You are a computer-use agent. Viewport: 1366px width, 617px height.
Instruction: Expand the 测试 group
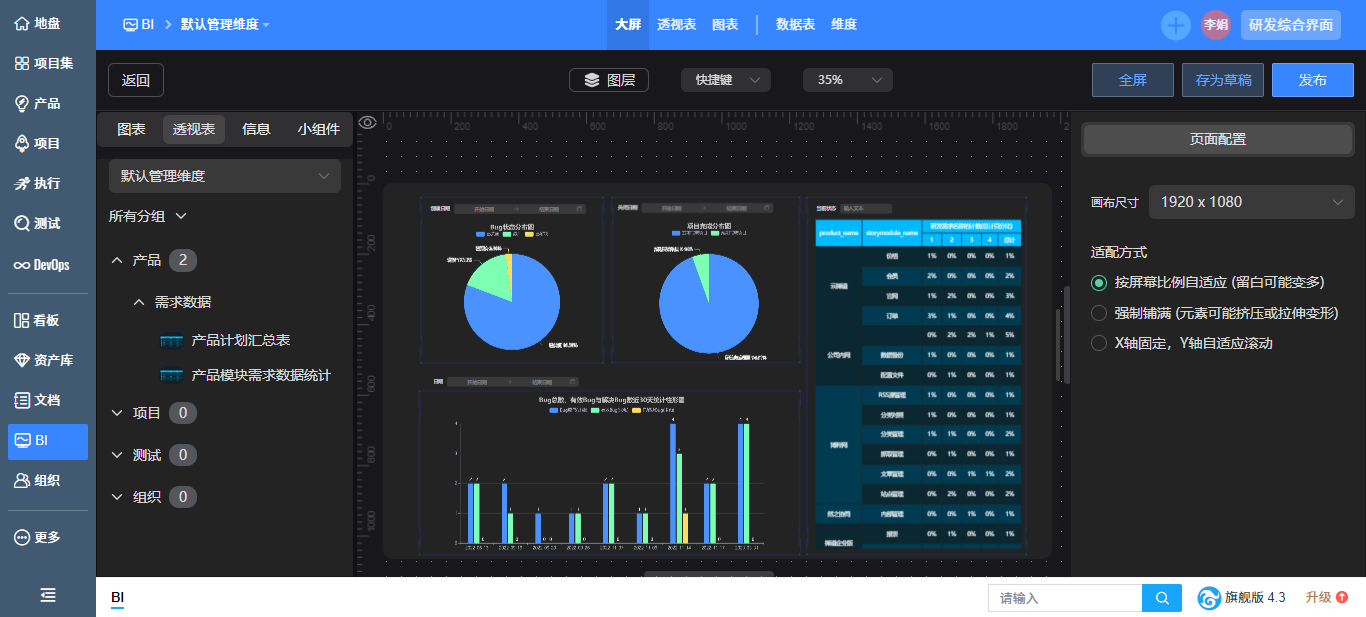tap(117, 455)
